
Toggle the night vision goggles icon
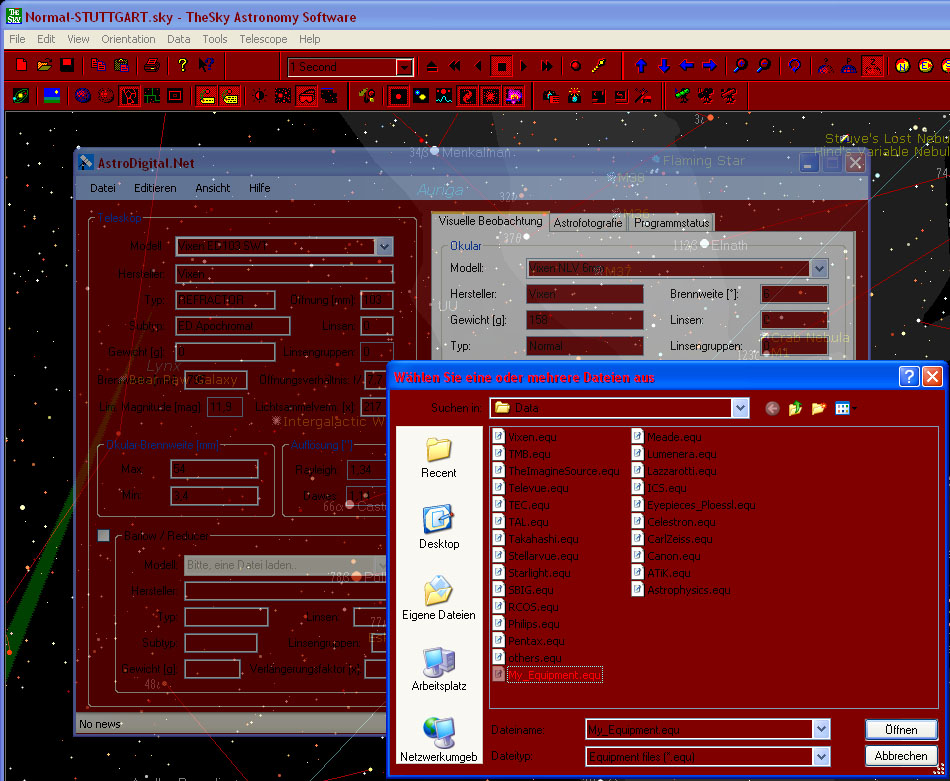click(307, 96)
